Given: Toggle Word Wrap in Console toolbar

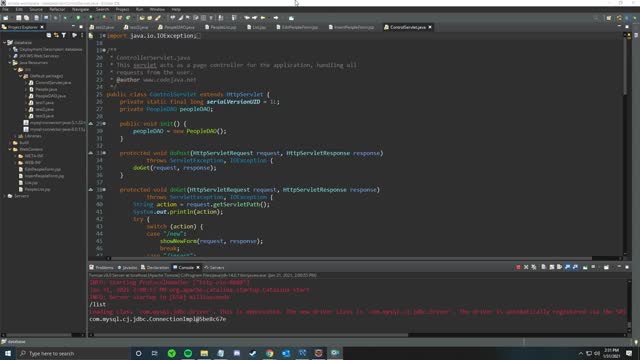Looking at the screenshot, I should (x=560, y=267).
